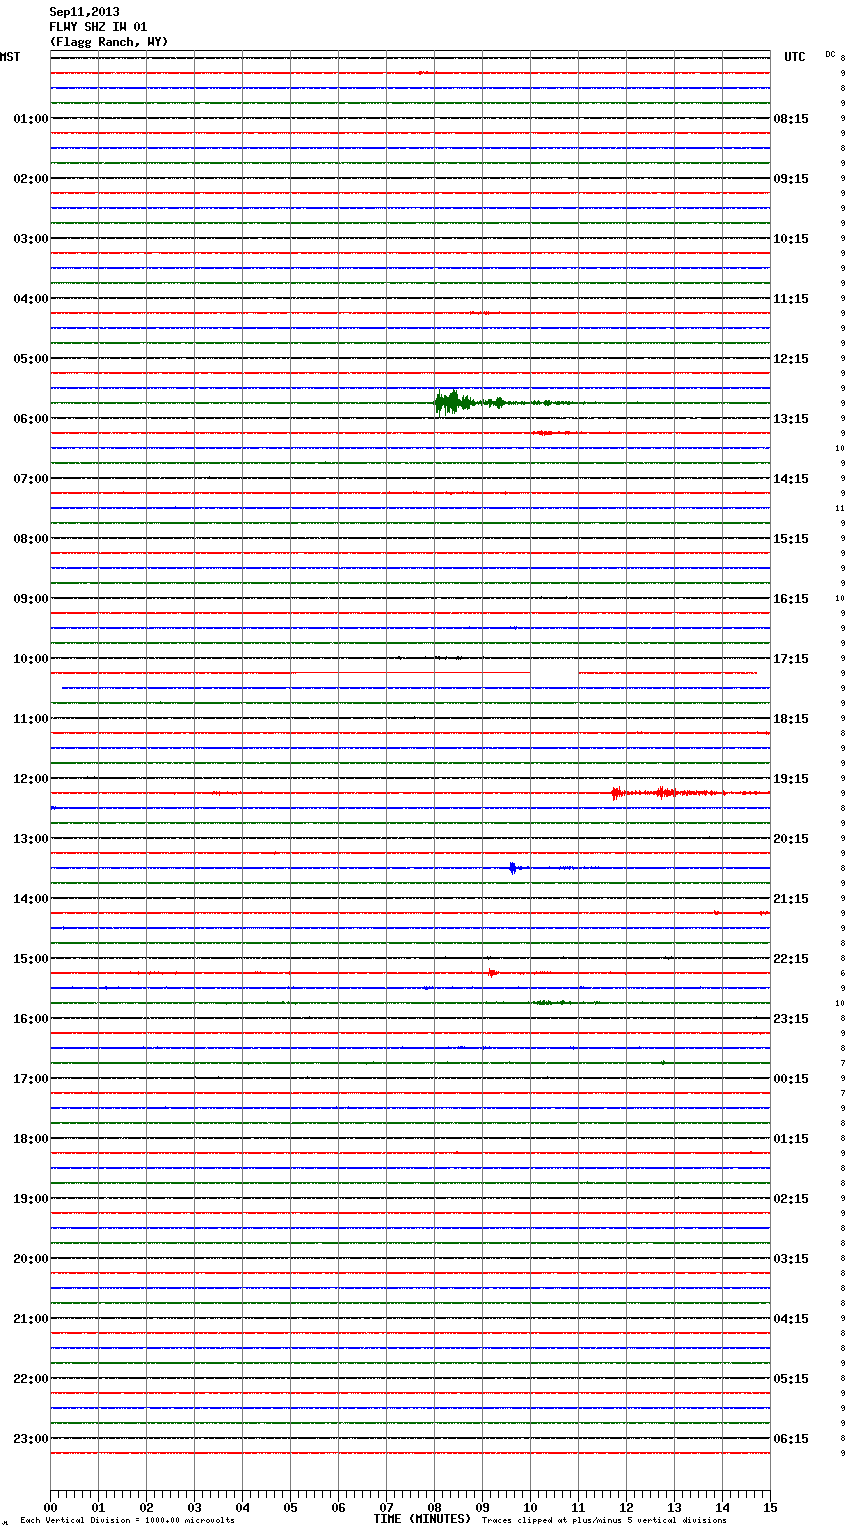Click the large green earthquake burst before 06:00
The height and width of the screenshot is (1534, 850).
[470, 403]
